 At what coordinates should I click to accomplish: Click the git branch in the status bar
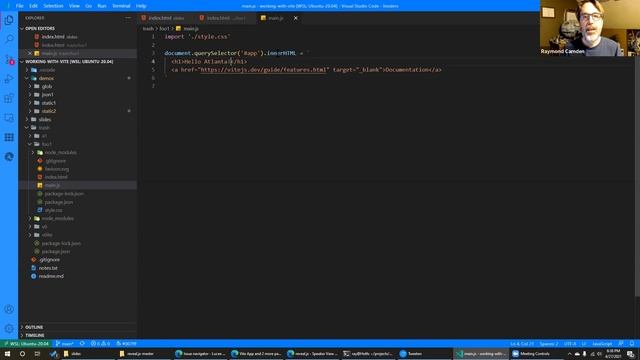tap(64, 344)
